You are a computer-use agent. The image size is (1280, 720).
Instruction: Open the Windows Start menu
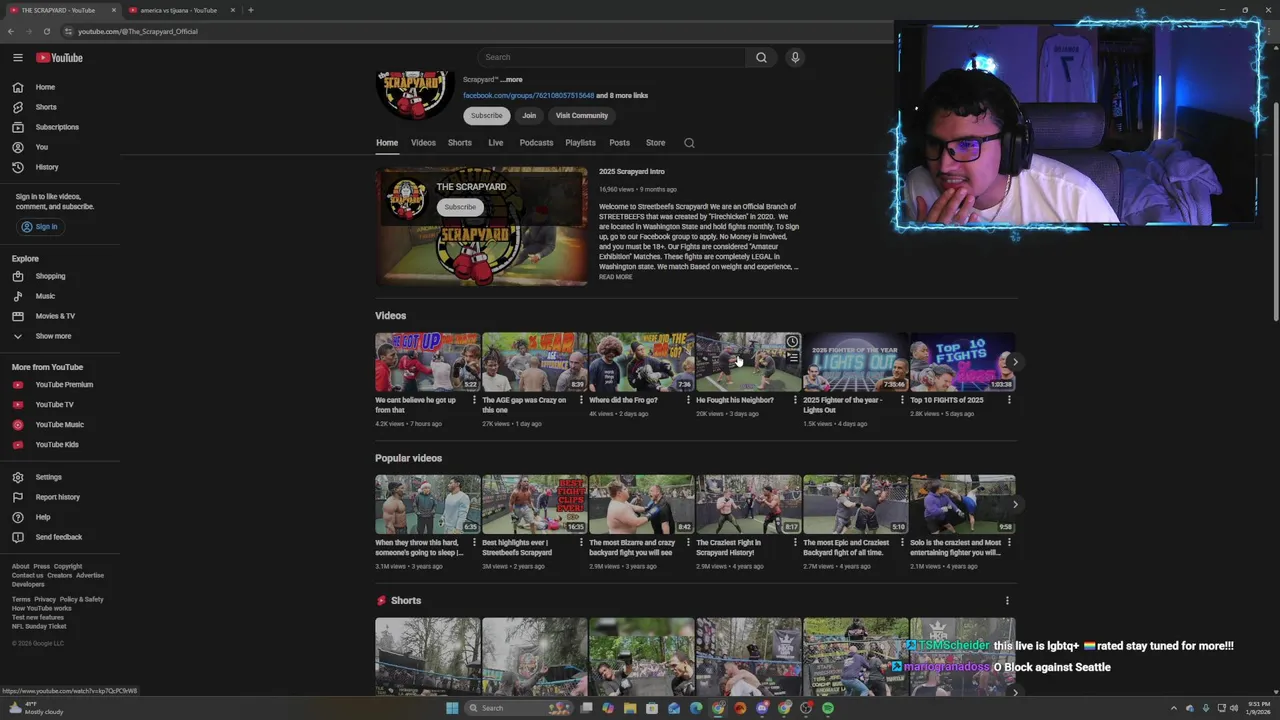click(452, 708)
